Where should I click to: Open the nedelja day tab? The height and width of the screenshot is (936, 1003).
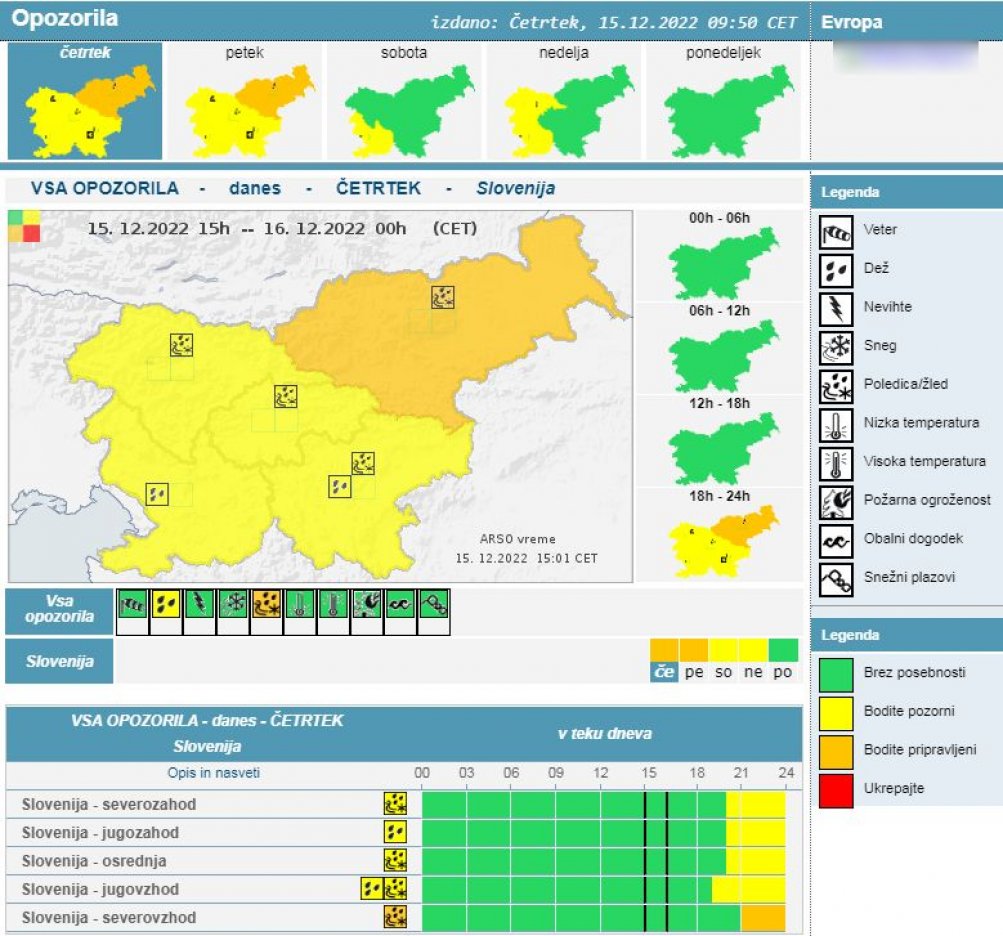pyautogui.click(x=564, y=100)
